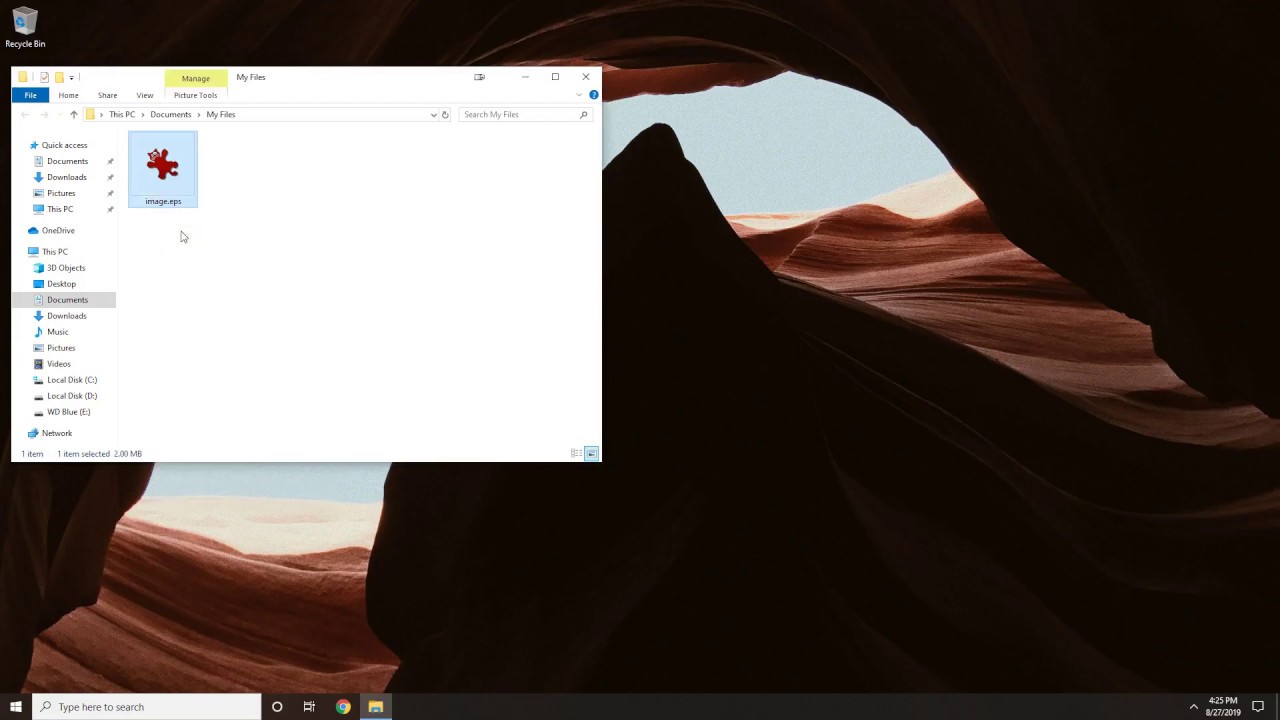1280x720 pixels.
Task: Go forward with the Forward arrow
Action: click(44, 115)
